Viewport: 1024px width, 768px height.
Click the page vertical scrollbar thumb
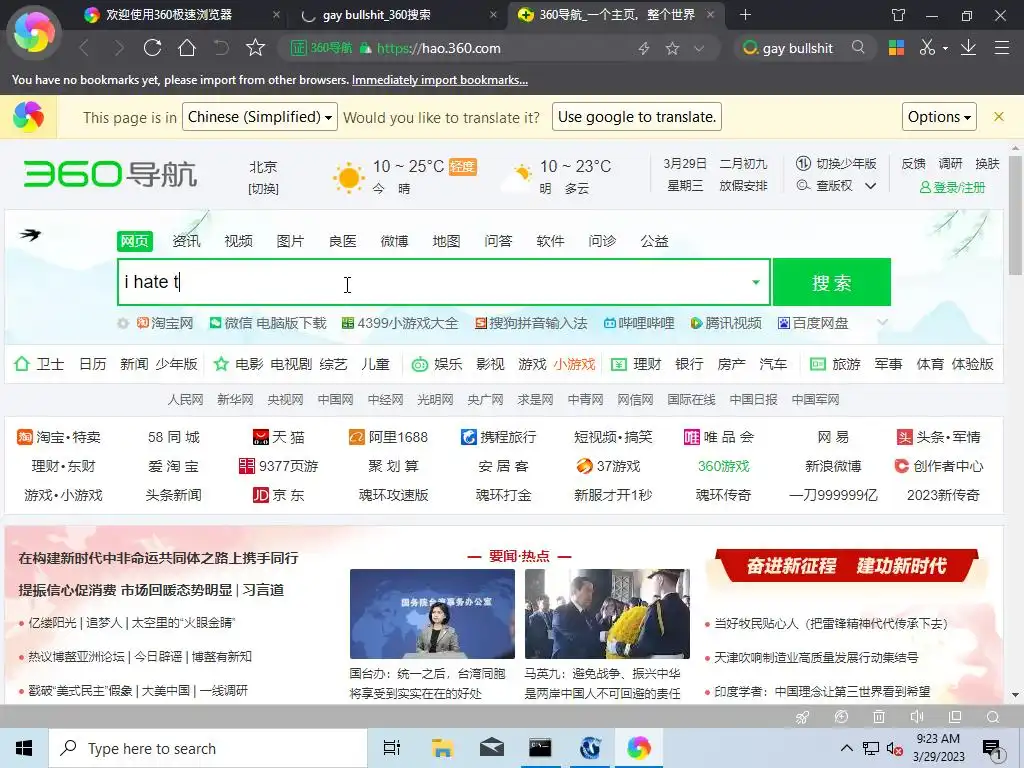click(1015, 216)
